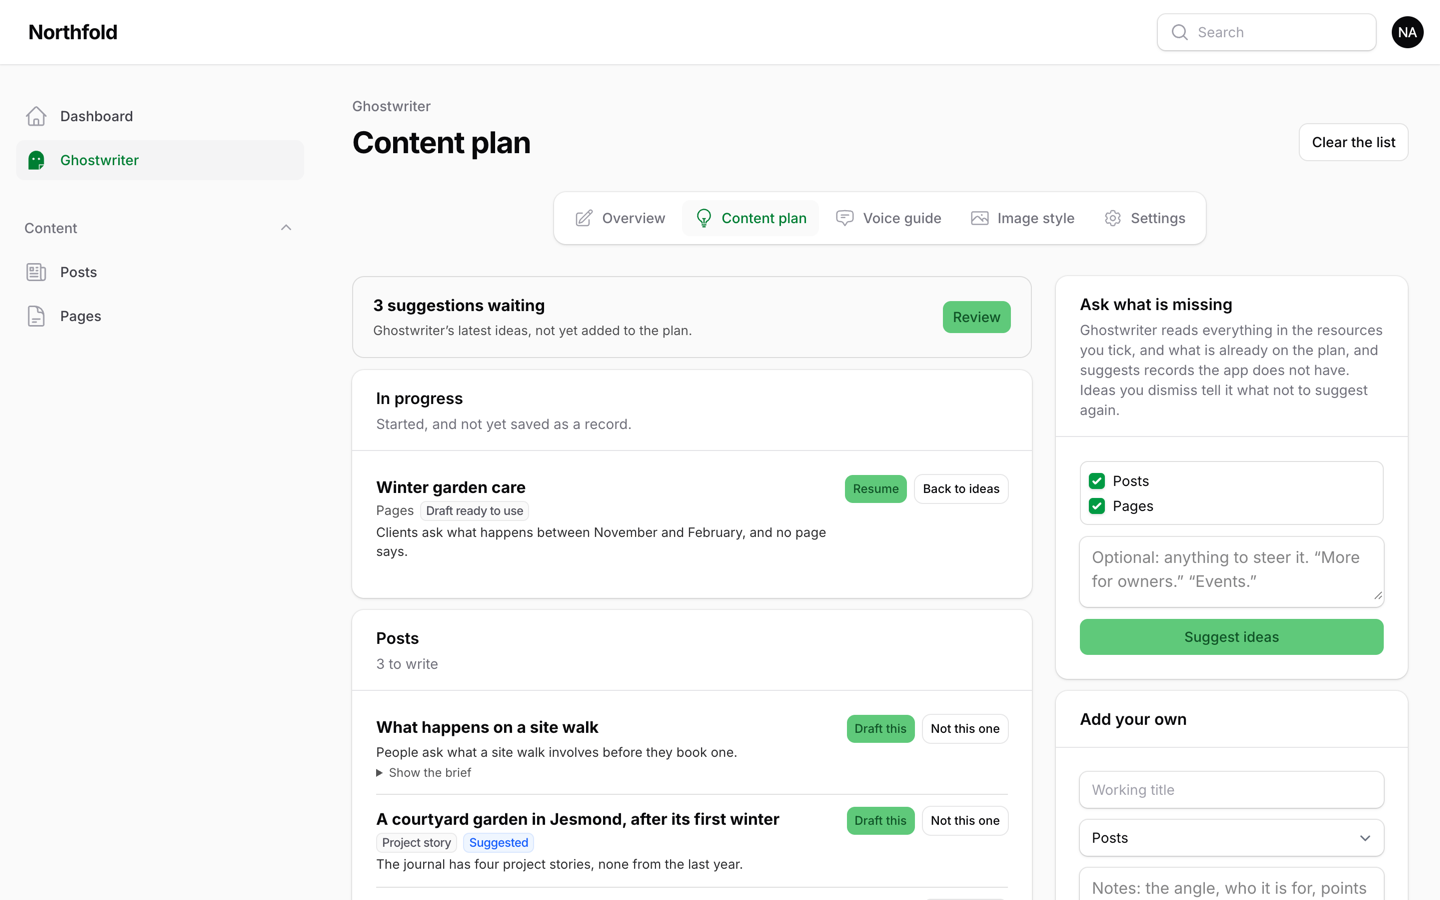Image resolution: width=1440 pixels, height=900 pixels.
Task: Click the Project story tag
Action: point(416,843)
